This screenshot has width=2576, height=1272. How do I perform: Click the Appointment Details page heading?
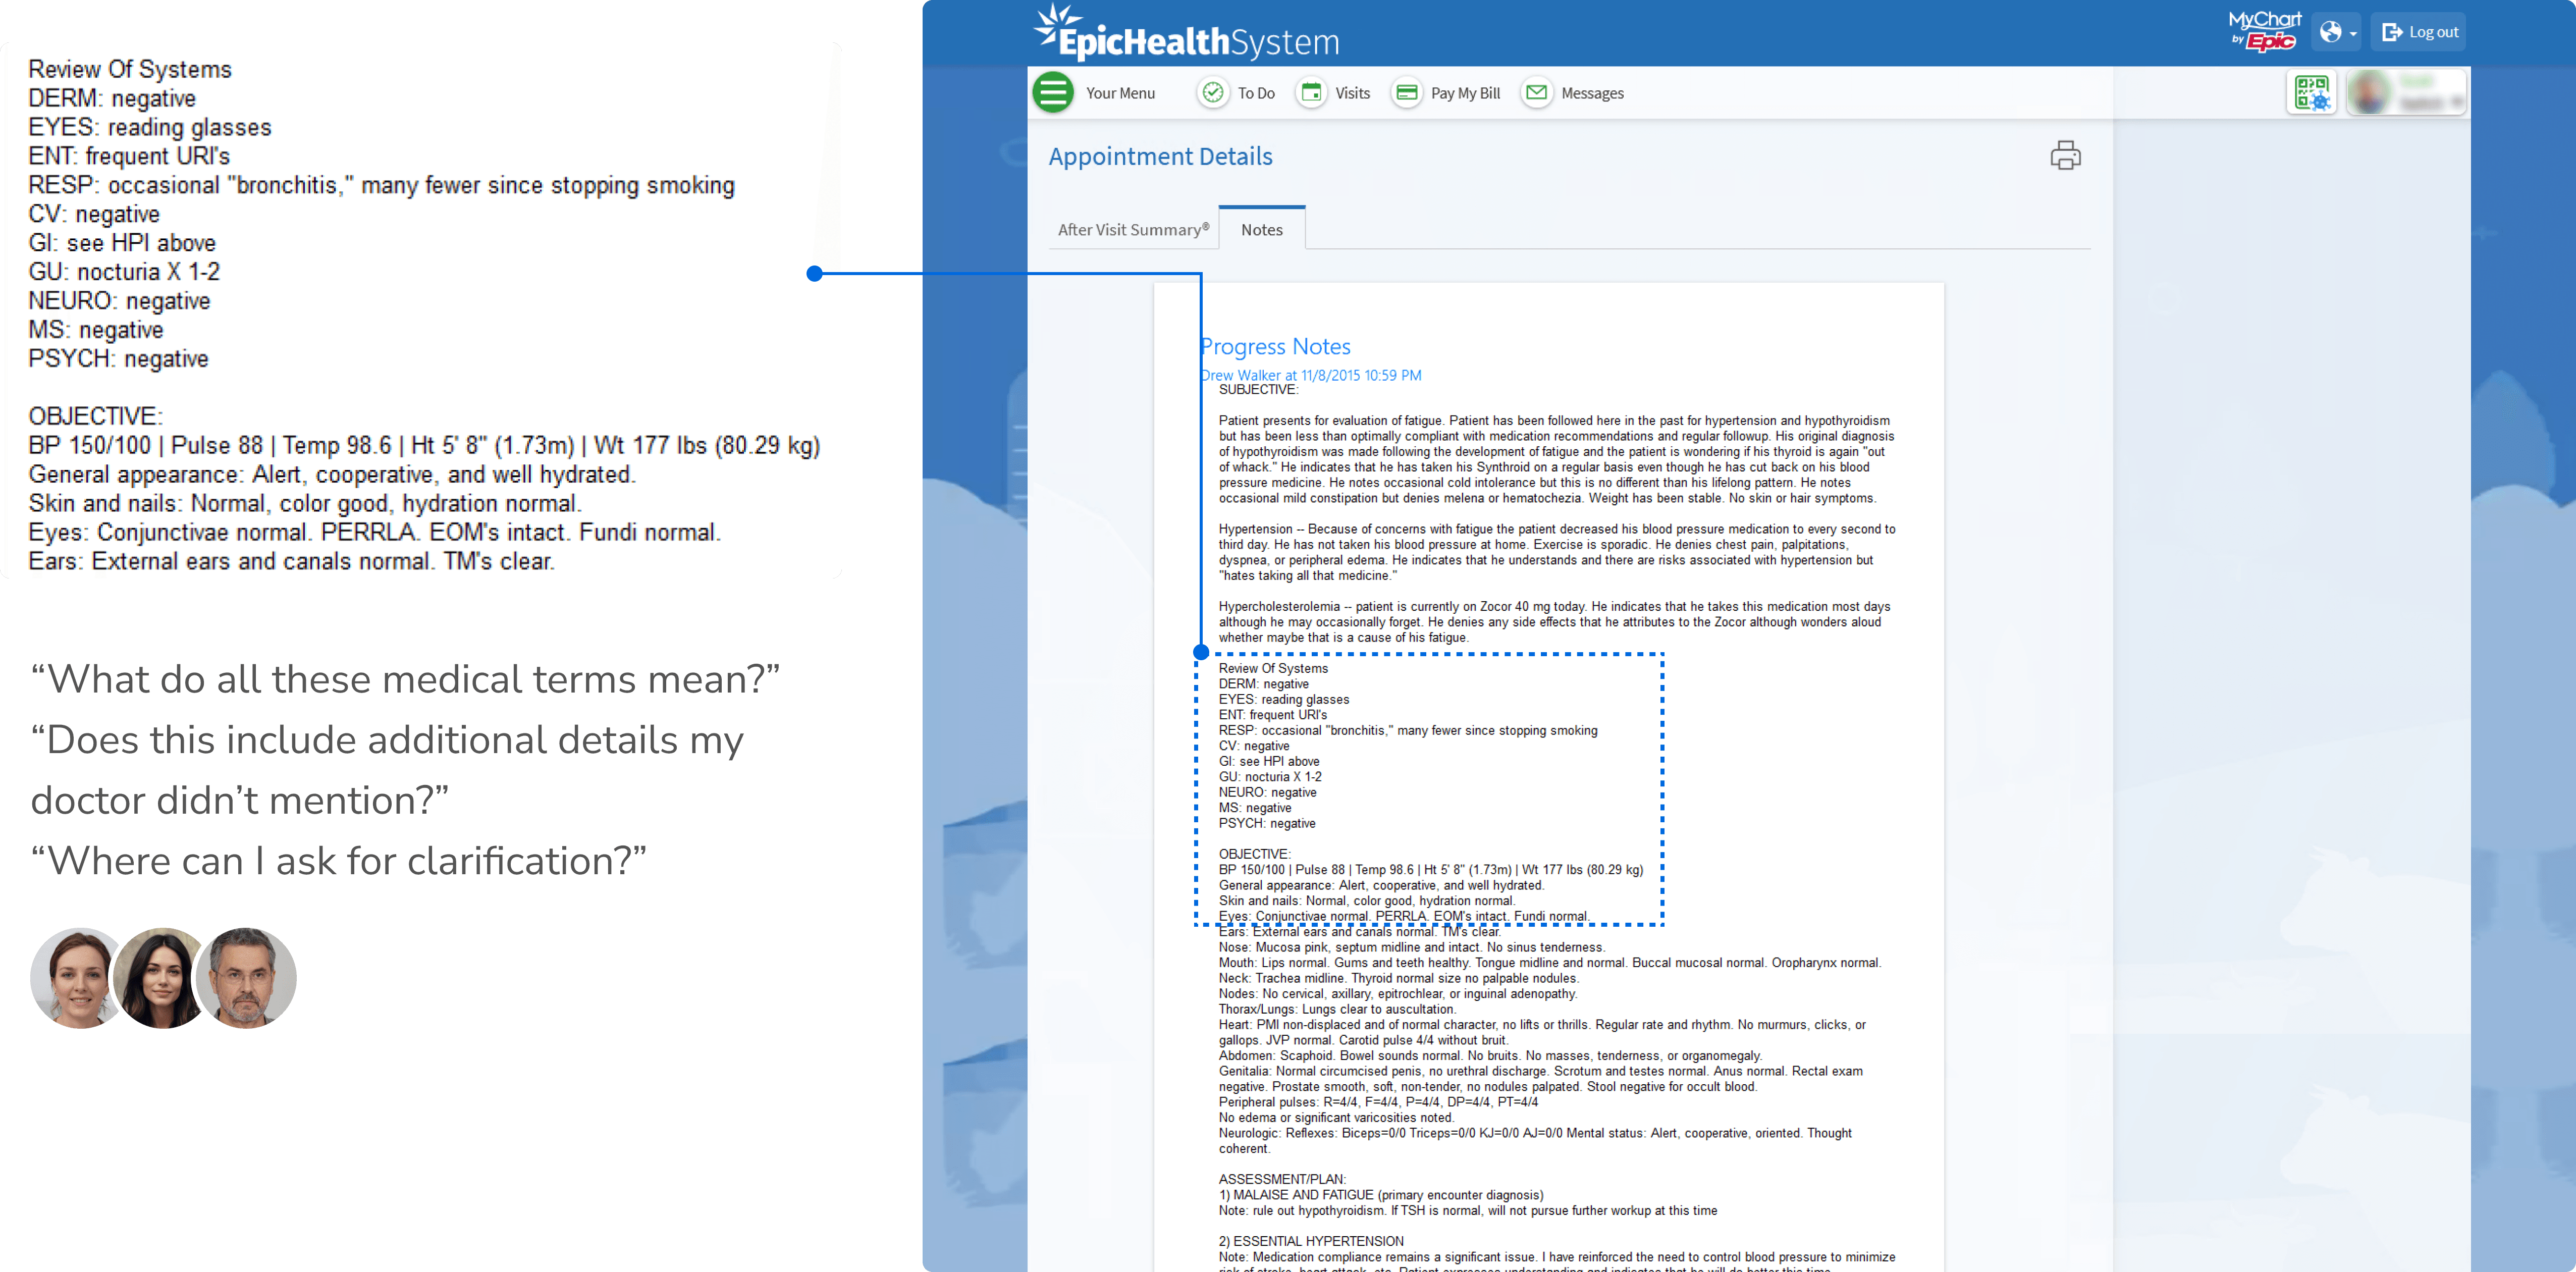coord(1160,157)
